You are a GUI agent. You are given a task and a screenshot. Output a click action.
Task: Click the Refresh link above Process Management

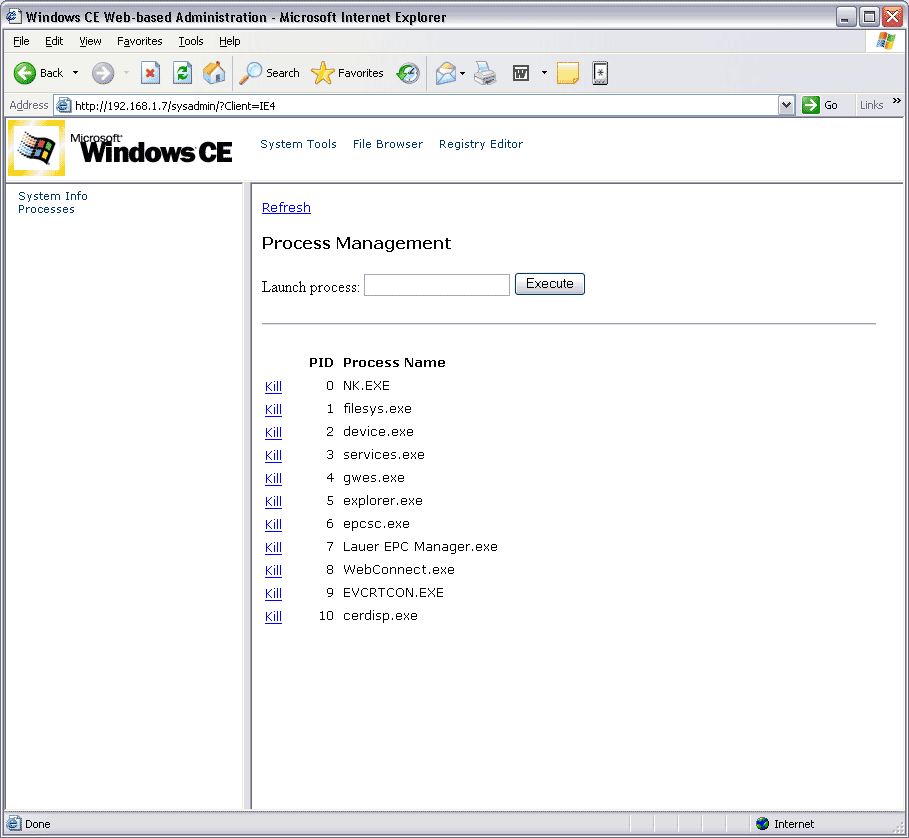[286, 207]
